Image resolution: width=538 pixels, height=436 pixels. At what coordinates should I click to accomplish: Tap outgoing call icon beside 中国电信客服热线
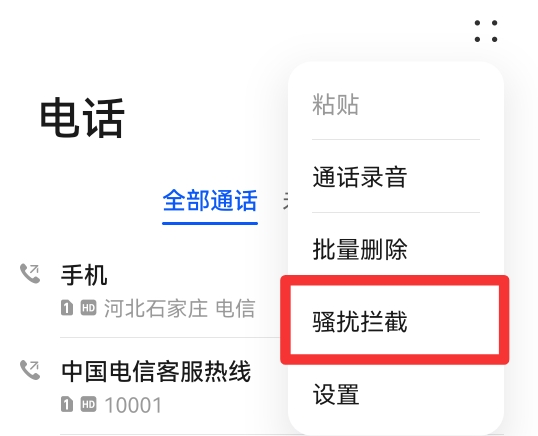[x=30, y=370]
